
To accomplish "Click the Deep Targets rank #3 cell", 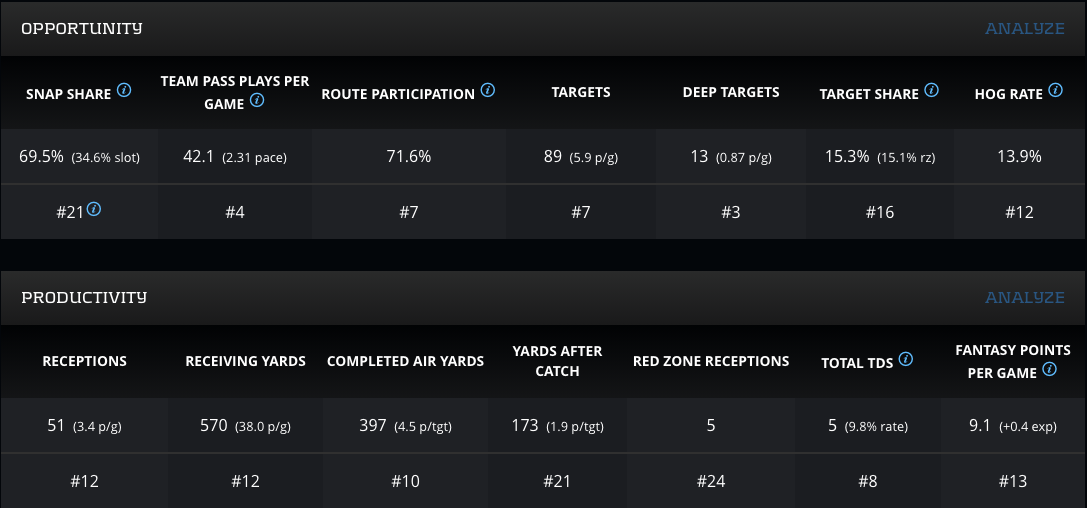I will (x=731, y=212).
